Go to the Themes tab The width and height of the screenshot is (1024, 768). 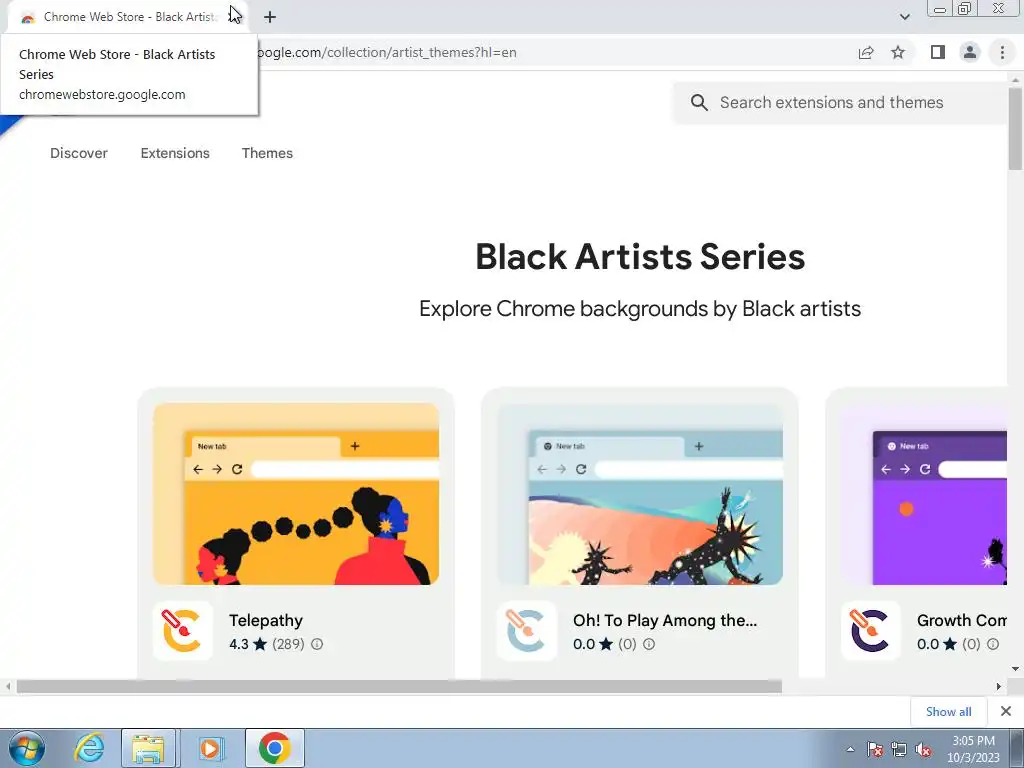(267, 153)
